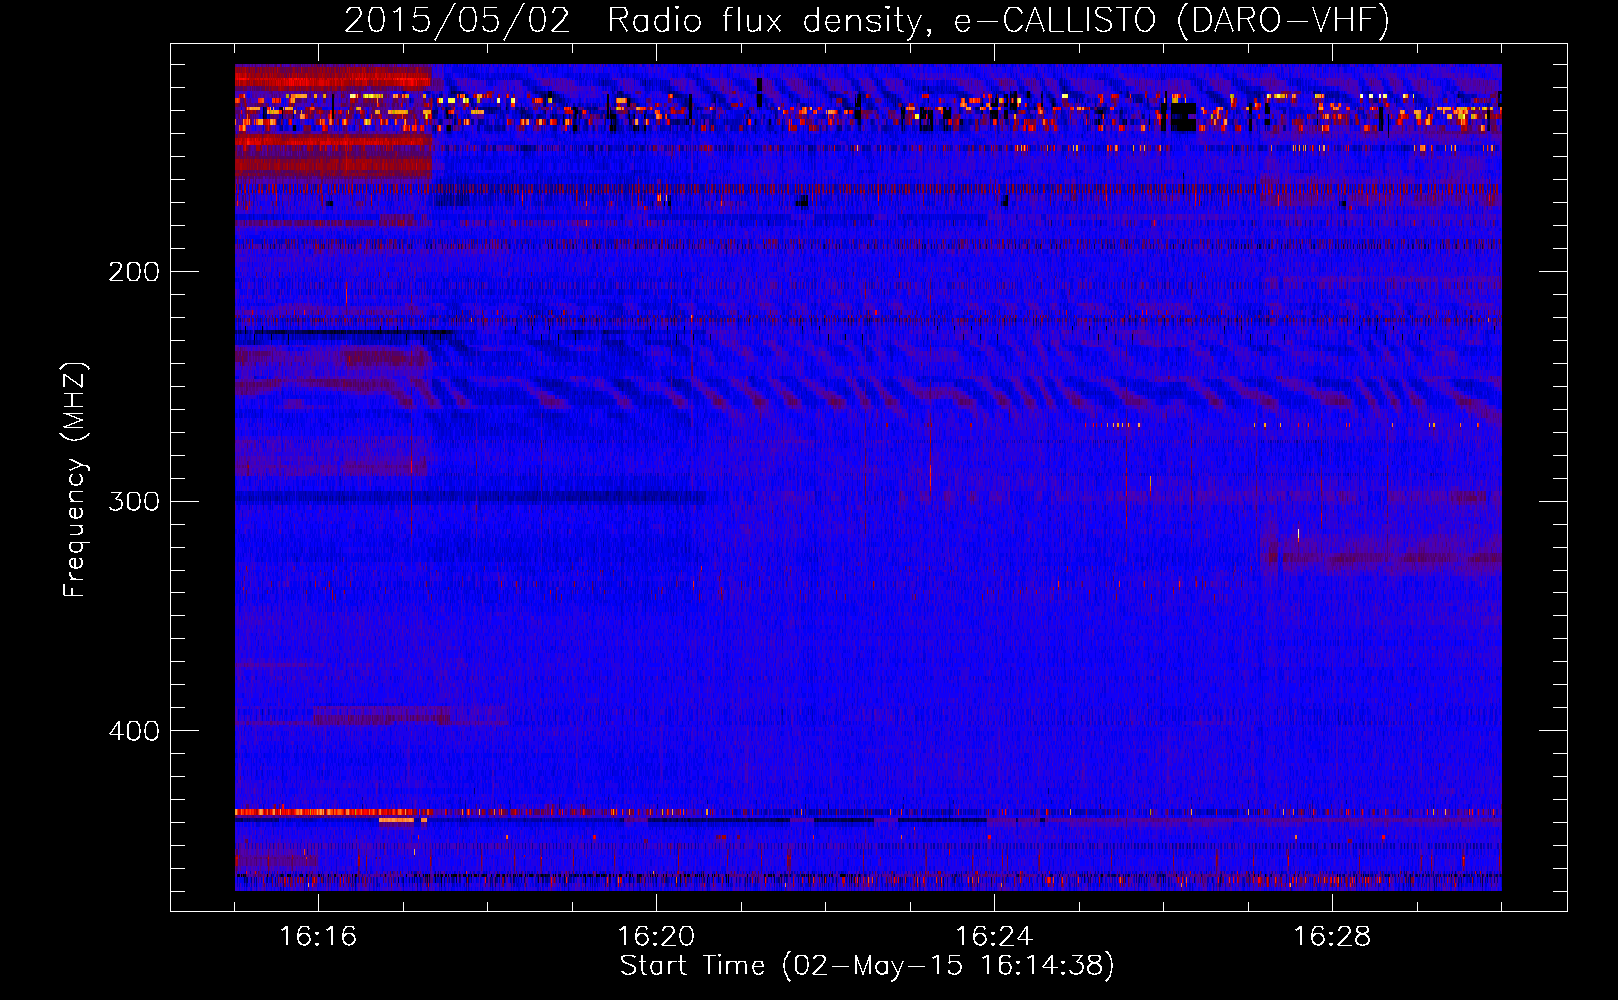Select the 400 MHz frequency label
The height and width of the screenshot is (1000, 1618).
point(134,731)
